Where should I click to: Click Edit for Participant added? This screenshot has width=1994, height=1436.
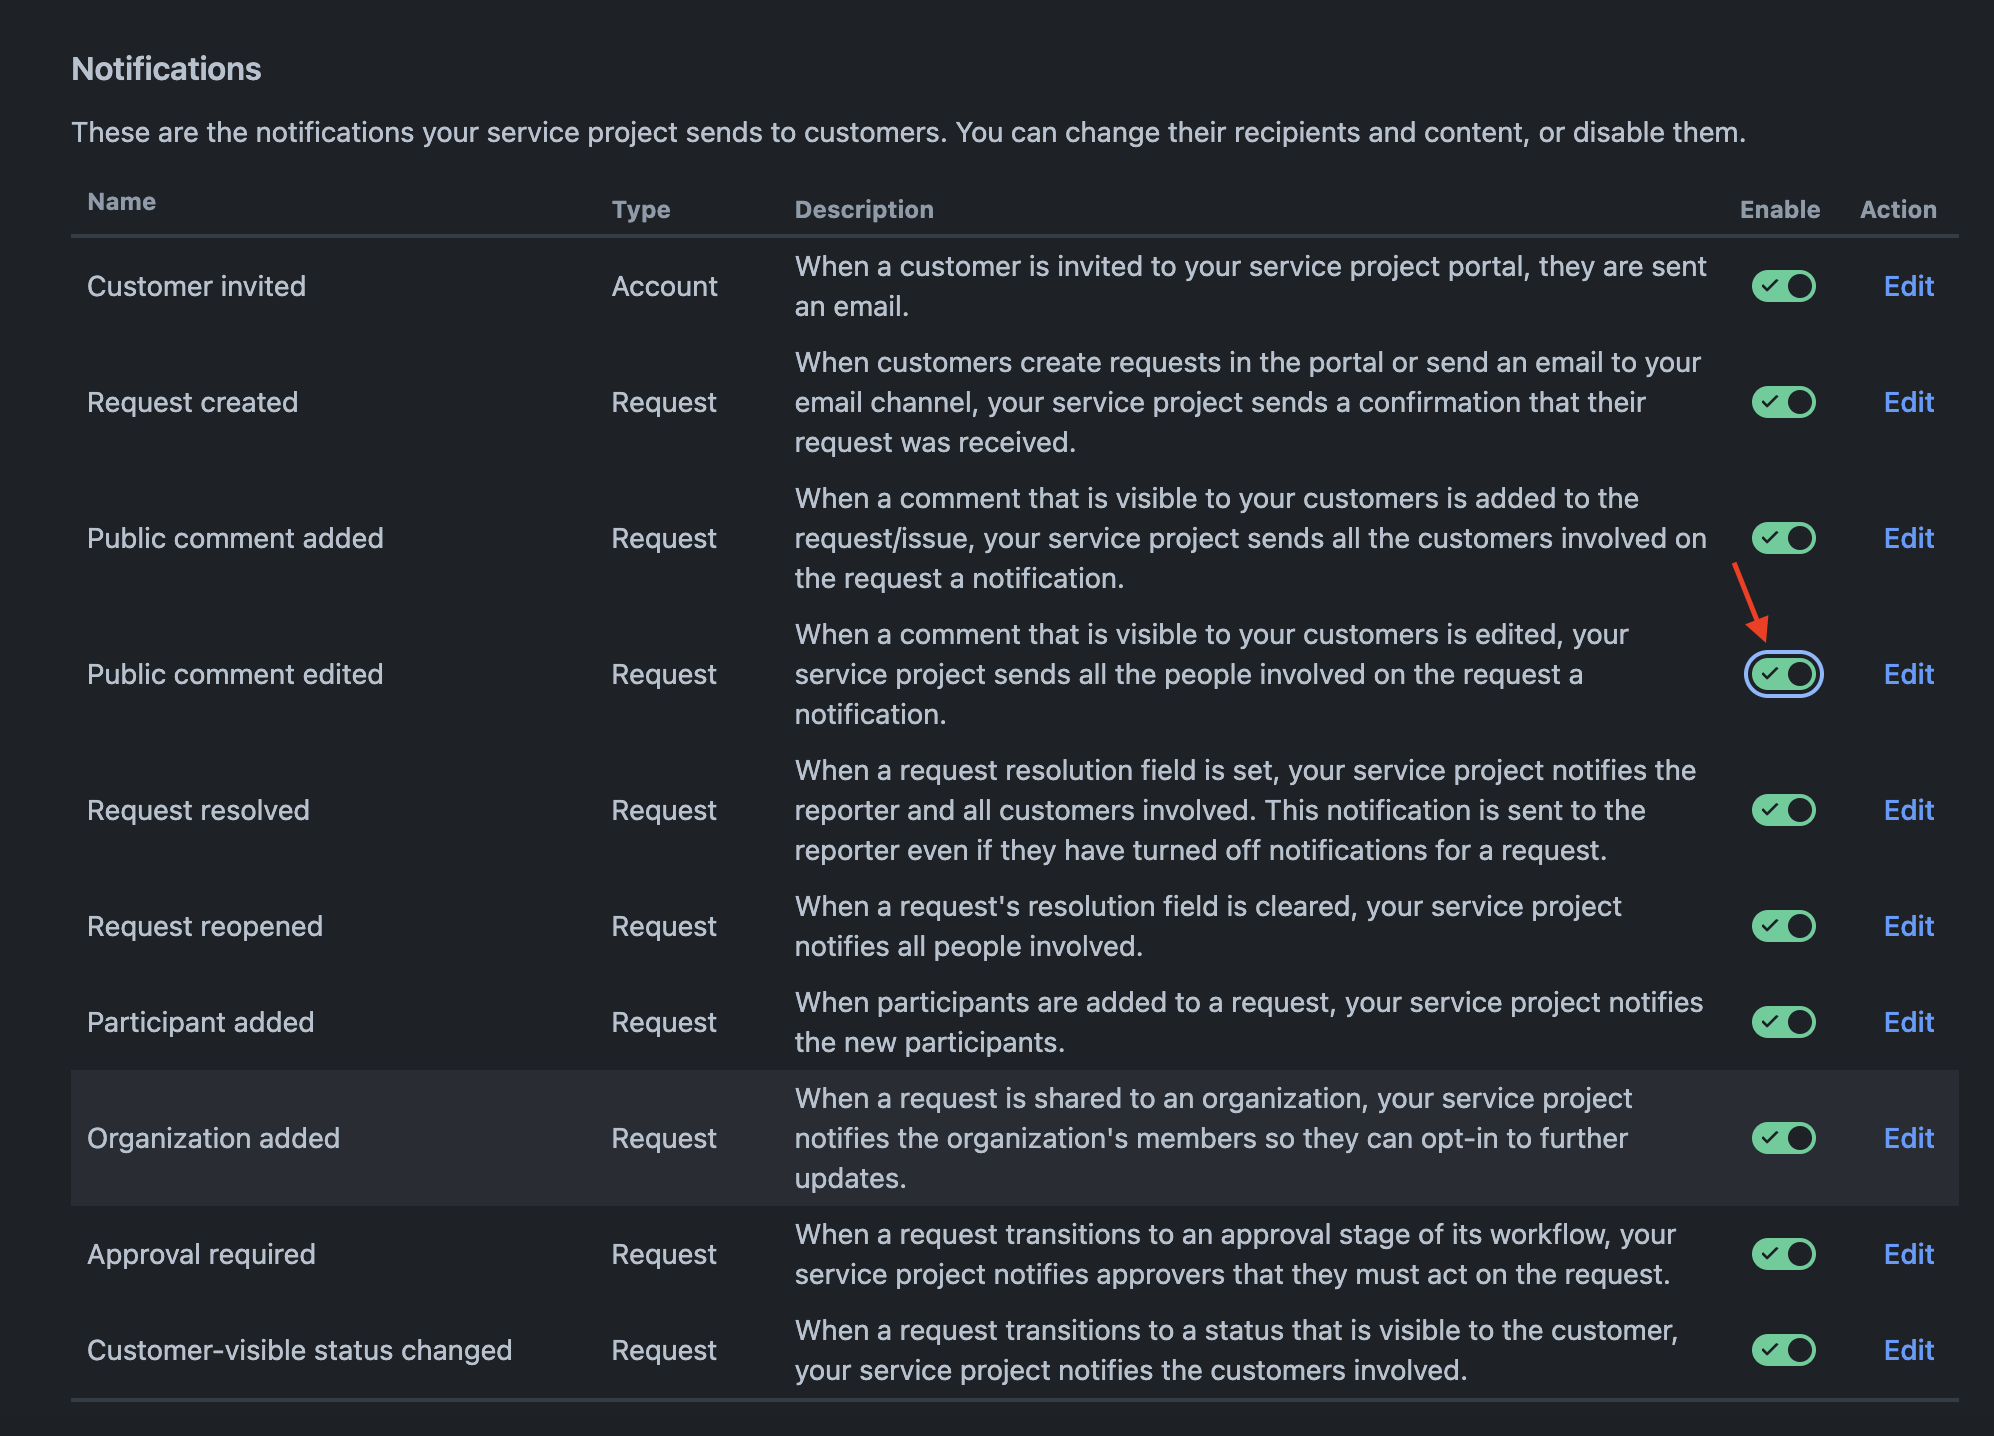click(1908, 1023)
